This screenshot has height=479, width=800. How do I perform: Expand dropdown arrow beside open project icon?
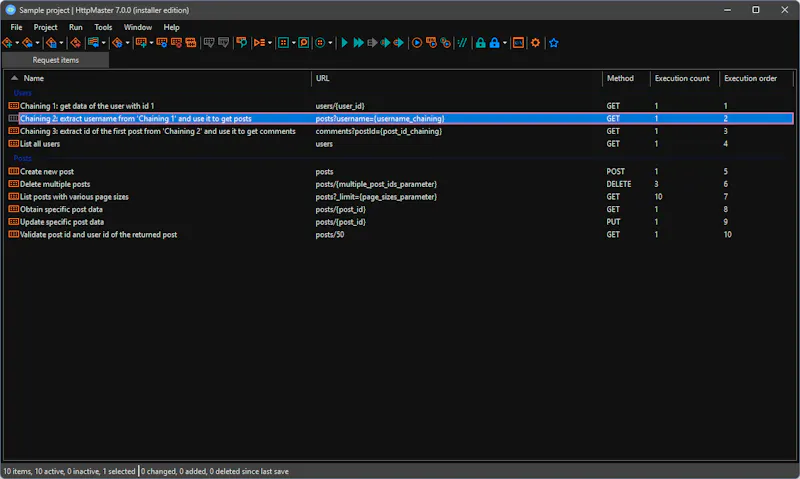point(37,43)
